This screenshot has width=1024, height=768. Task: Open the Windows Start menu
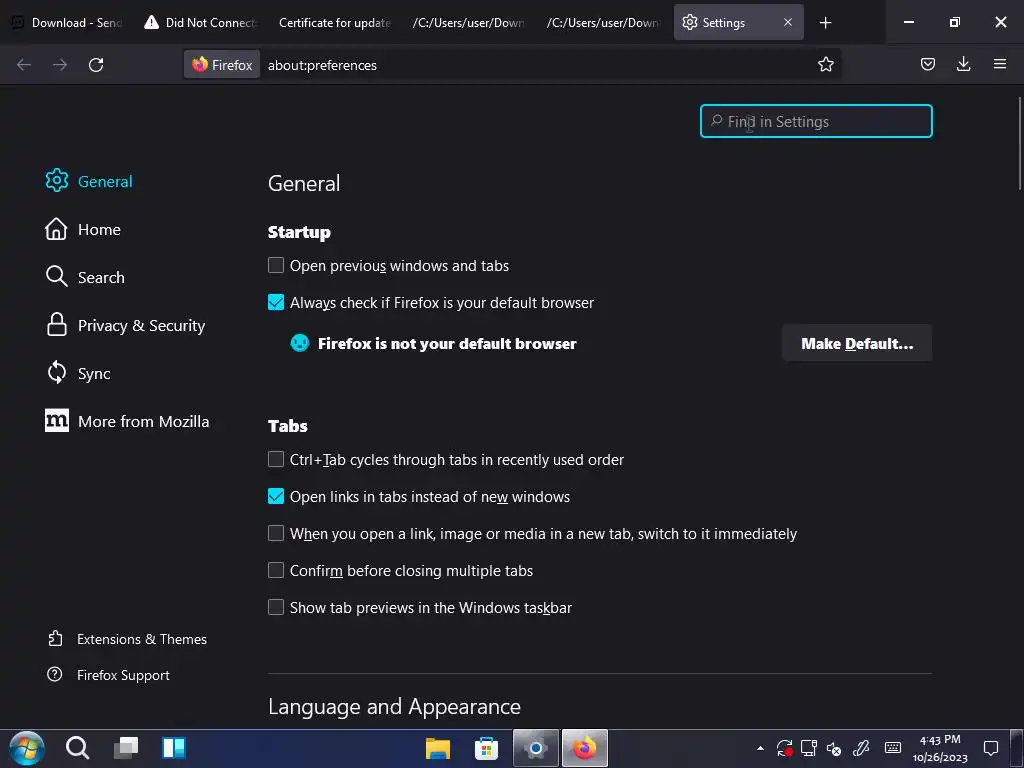27,748
